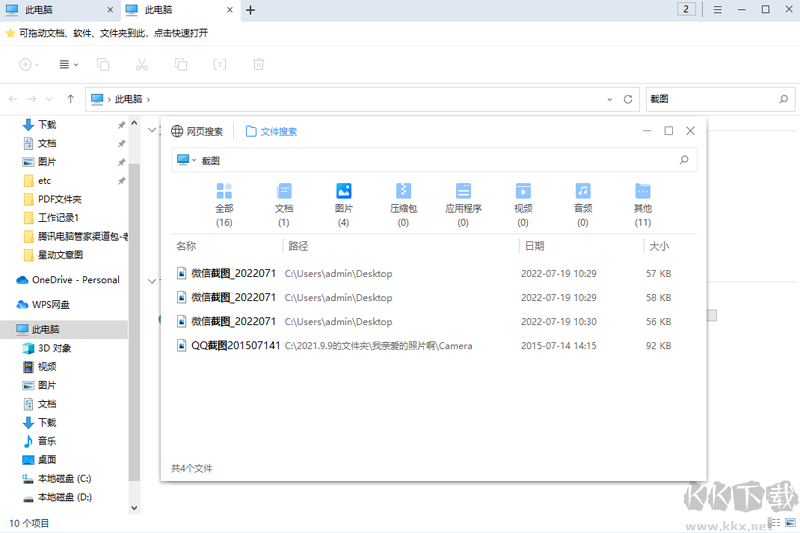Open 音乐 under 此电脑
This screenshot has width=800, height=533.
pos(47,441)
